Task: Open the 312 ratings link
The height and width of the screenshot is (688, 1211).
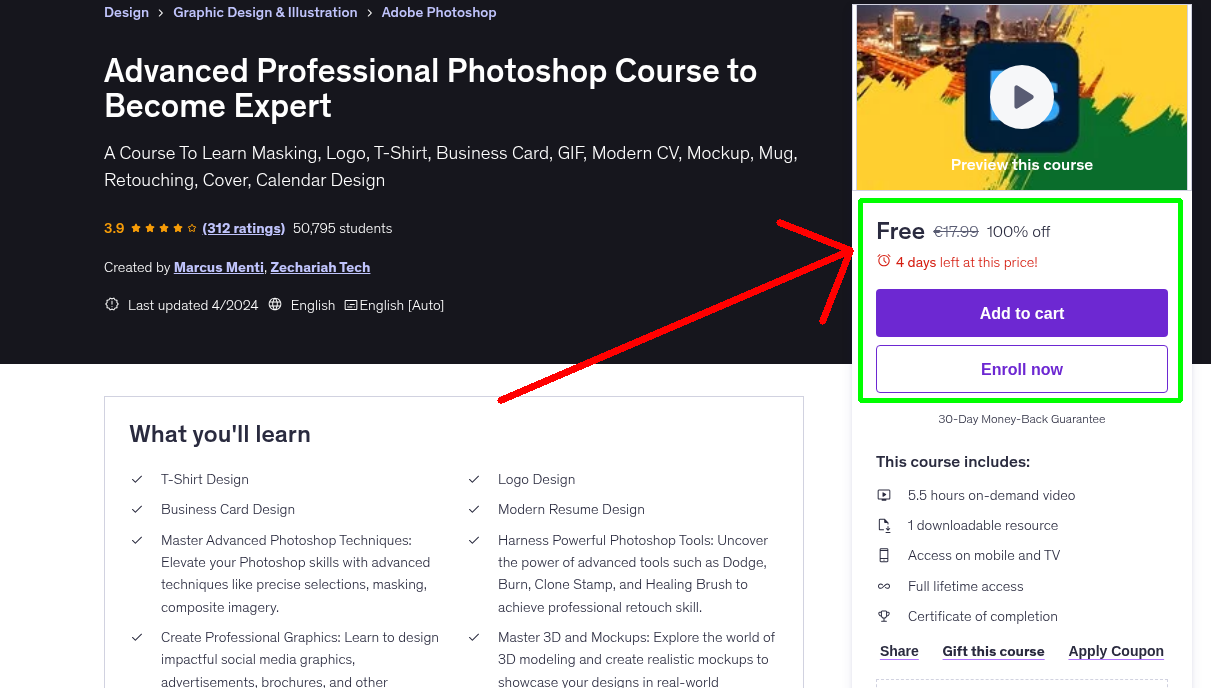Action: click(243, 228)
